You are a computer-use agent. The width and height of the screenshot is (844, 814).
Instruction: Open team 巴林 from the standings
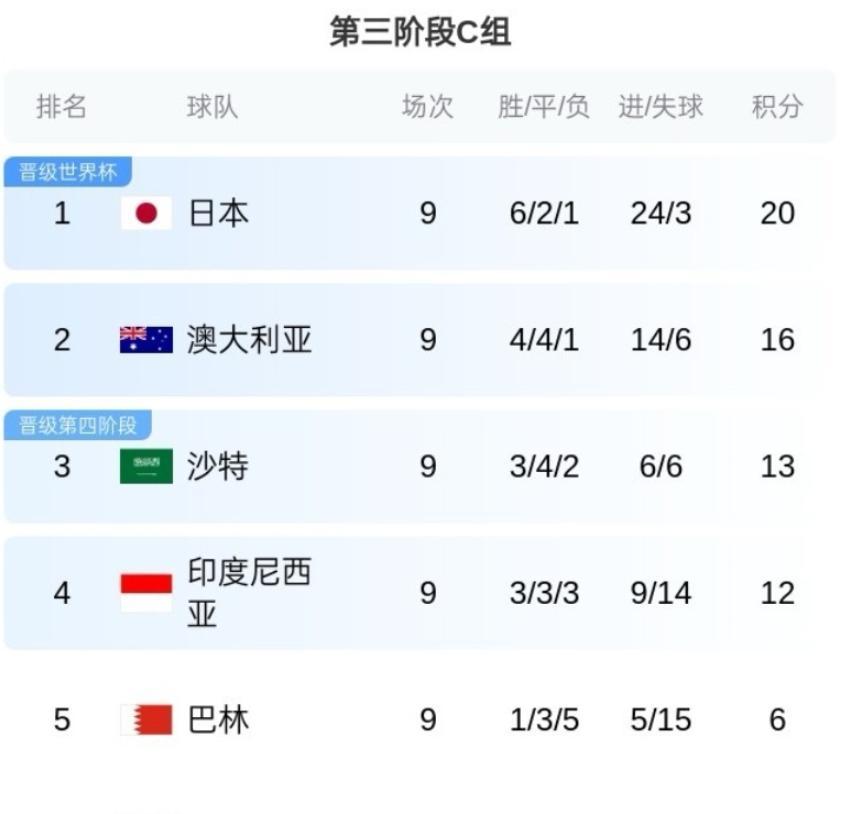coord(218,720)
